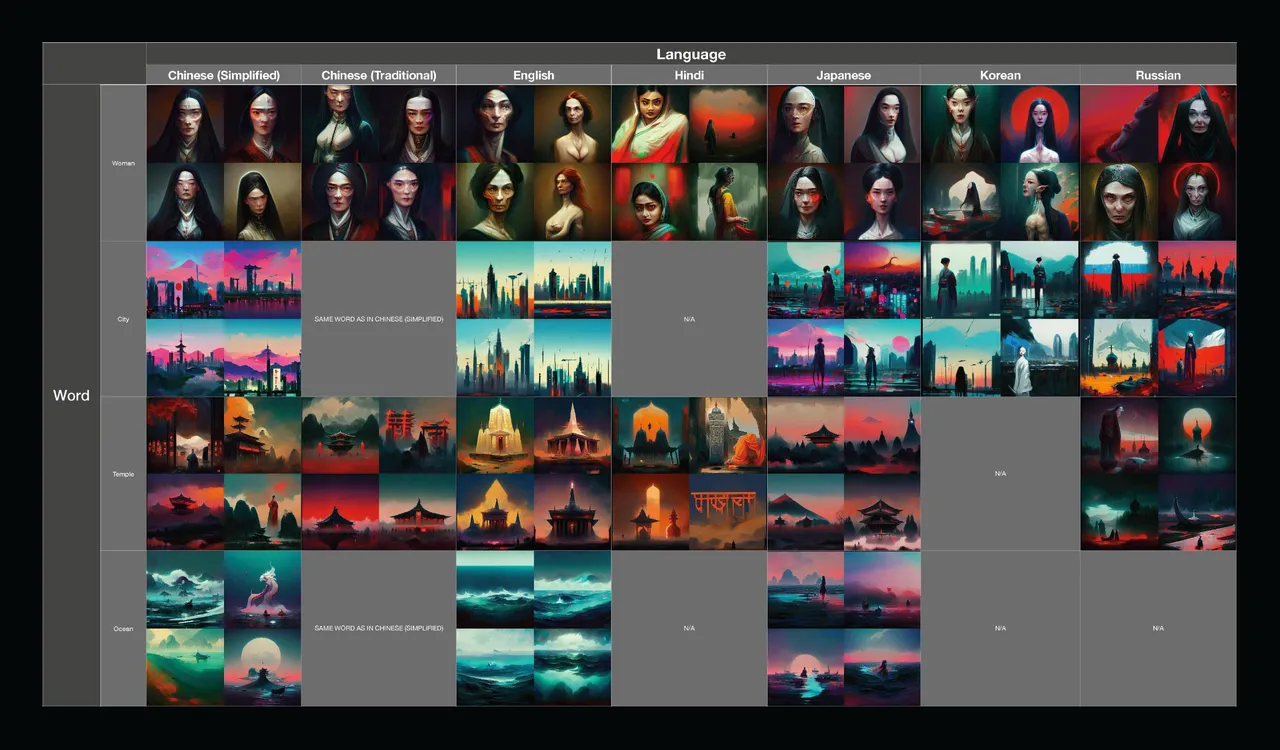This screenshot has height=750, width=1280.
Task: Open Japanese City image with small pink sun
Action: click(882, 358)
